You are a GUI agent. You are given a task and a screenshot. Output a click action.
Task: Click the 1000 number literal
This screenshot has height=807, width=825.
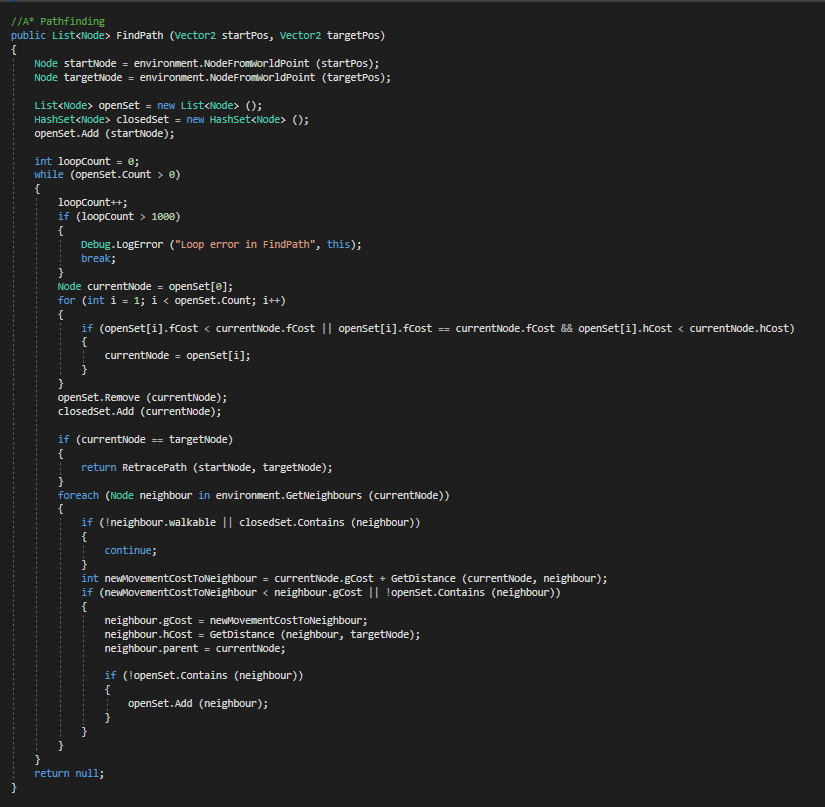pyautogui.click(x=165, y=216)
